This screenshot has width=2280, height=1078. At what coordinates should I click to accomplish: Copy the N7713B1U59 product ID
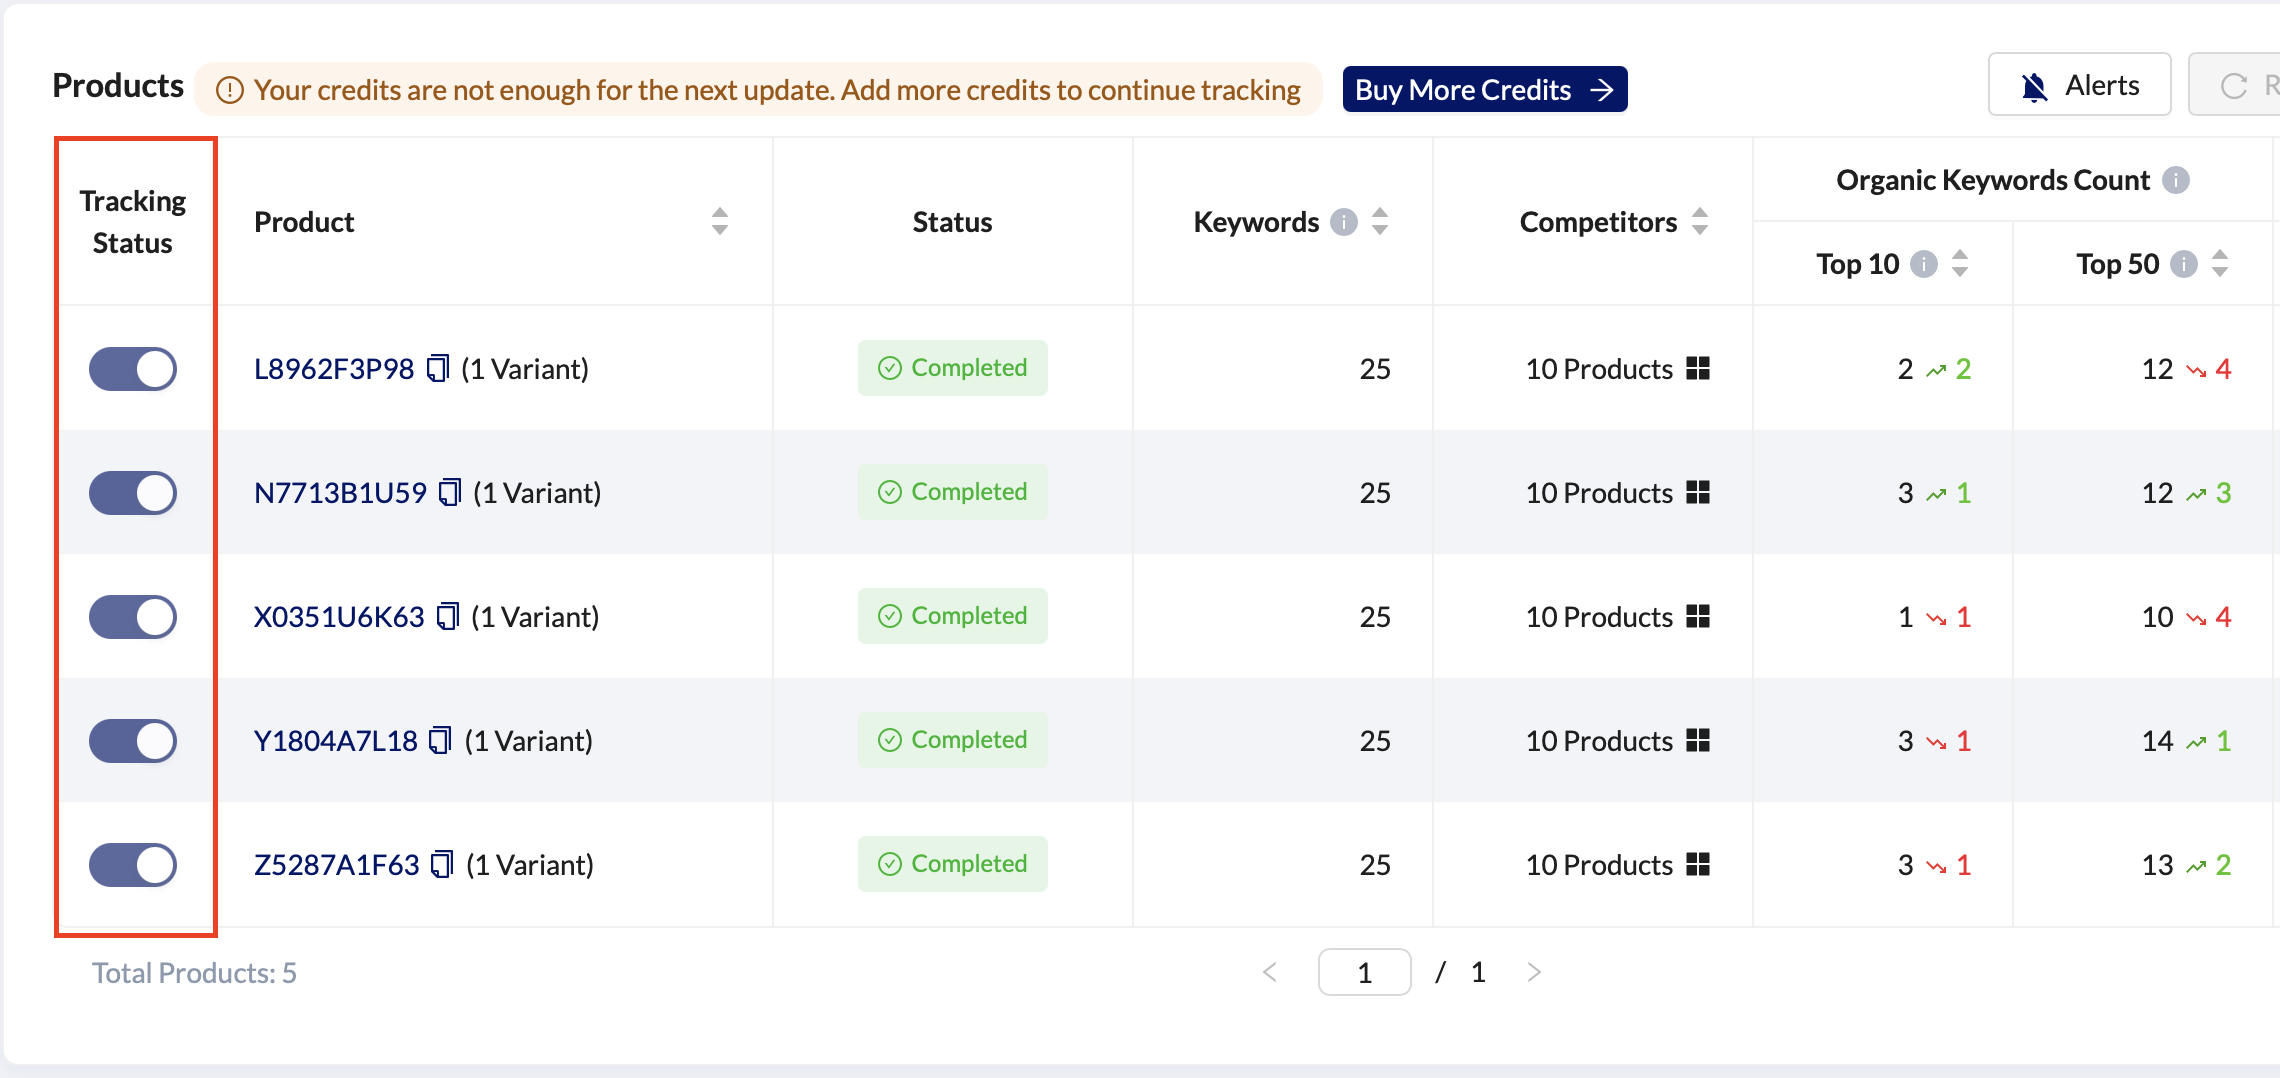click(450, 493)
